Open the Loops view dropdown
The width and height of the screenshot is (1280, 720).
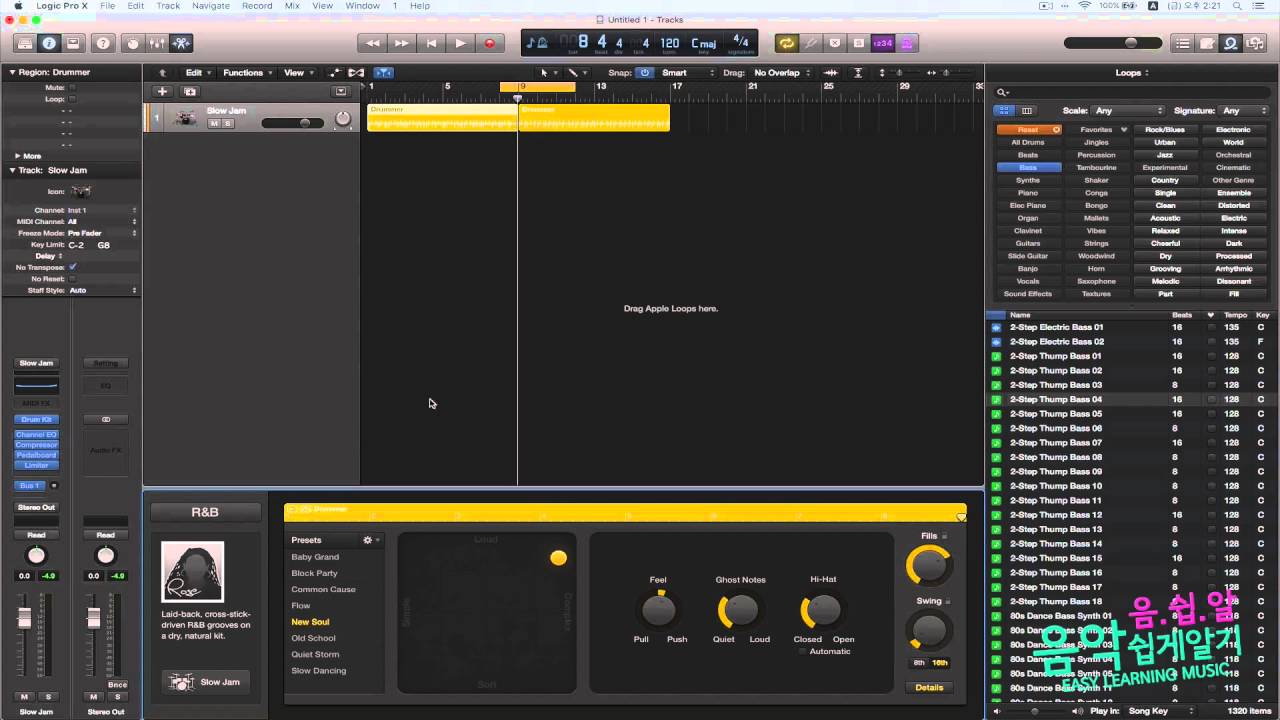coord(1132,73)
